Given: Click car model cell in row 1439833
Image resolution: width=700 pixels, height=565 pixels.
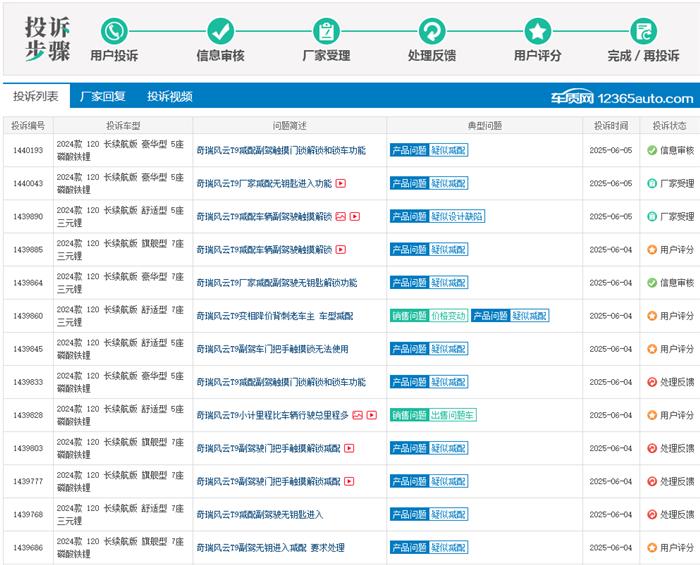Looking at the screenshot, I should click(121, 382).
